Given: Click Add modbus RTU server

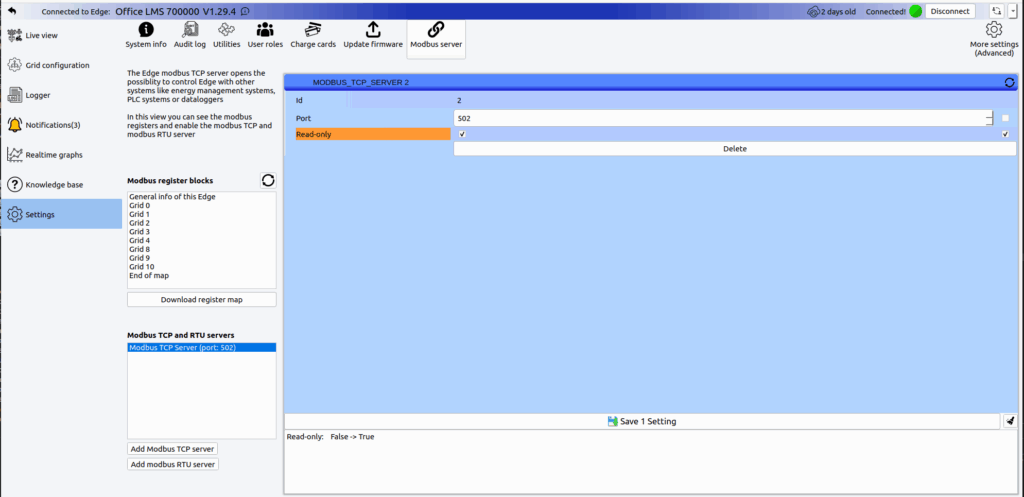Looking at the screenshot, I should click(x=173, y=464).
